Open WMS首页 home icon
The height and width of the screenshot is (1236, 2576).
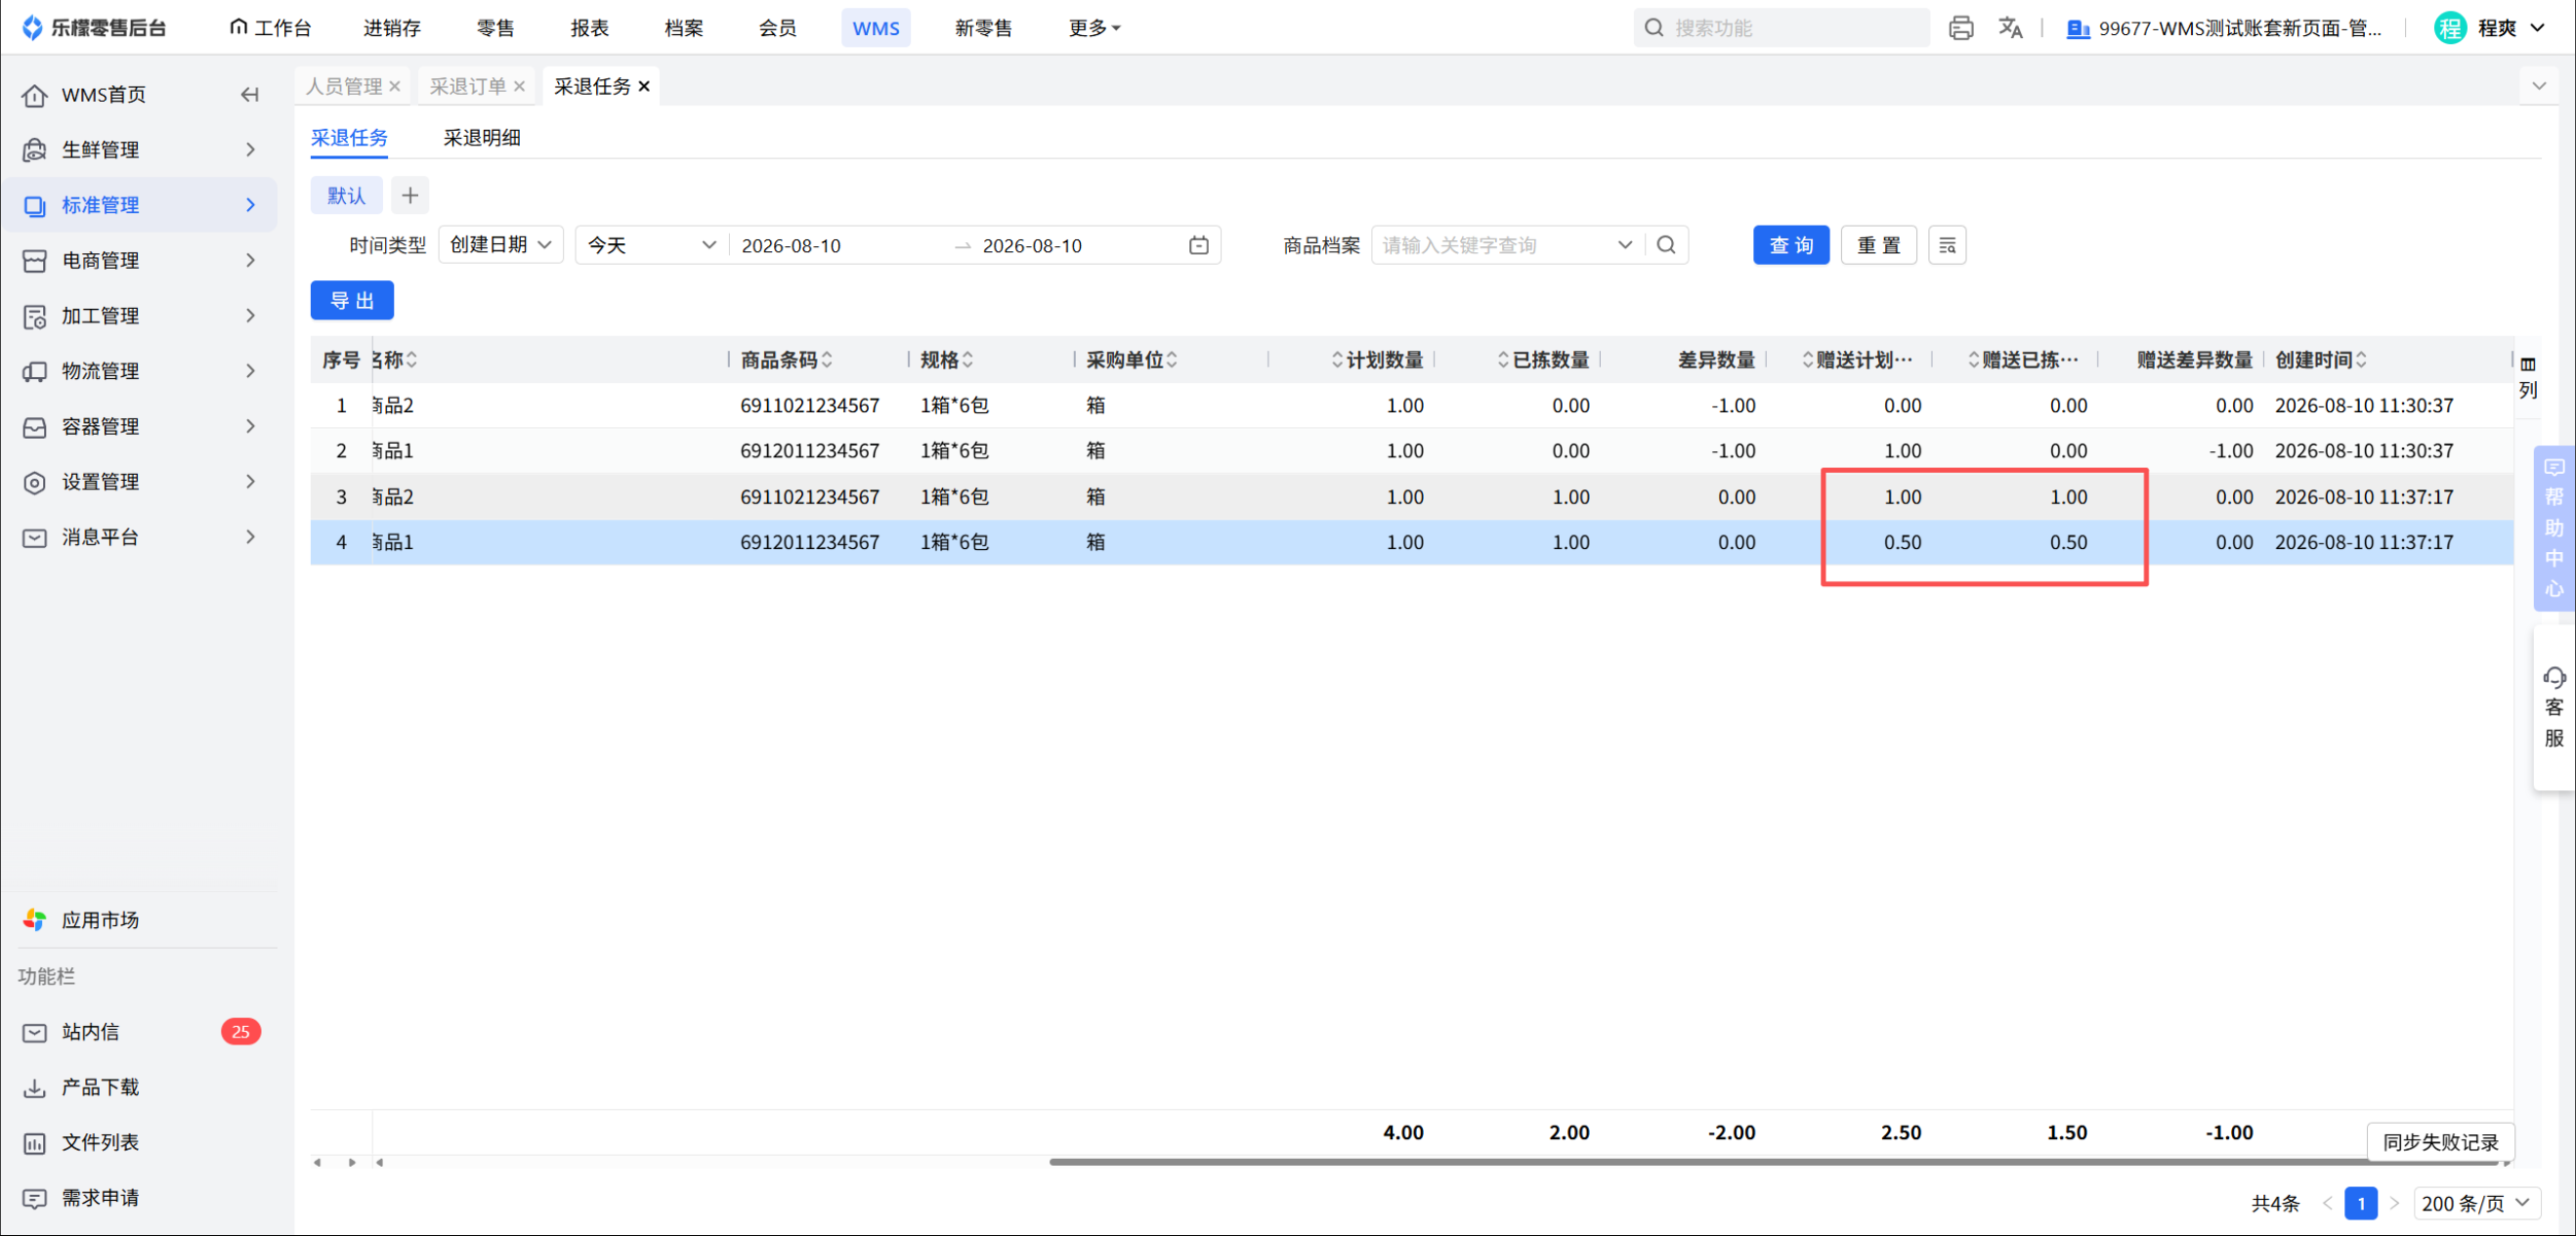(35, 95)
